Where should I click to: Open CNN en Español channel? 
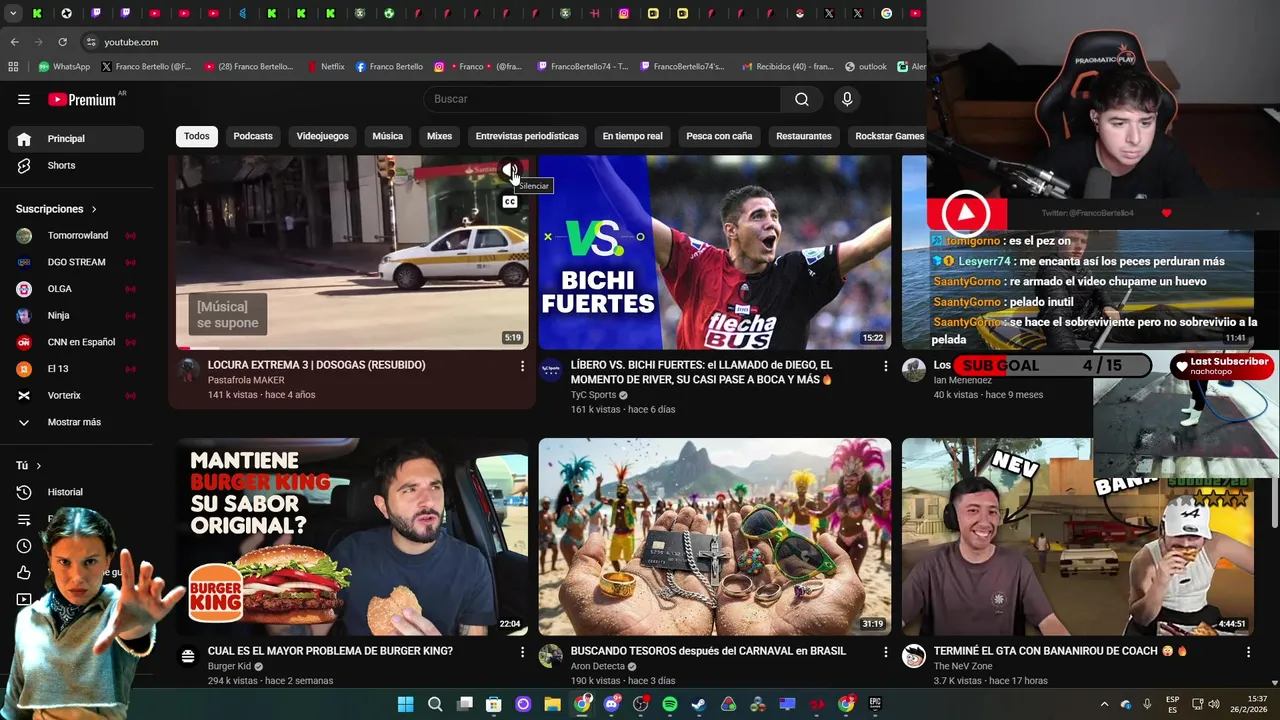pos(76,342)
